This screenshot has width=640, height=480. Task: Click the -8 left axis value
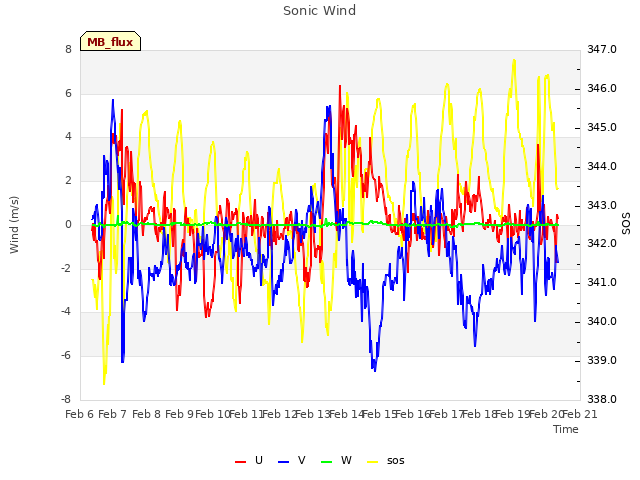pyautogui.click(x=66, y=399)
